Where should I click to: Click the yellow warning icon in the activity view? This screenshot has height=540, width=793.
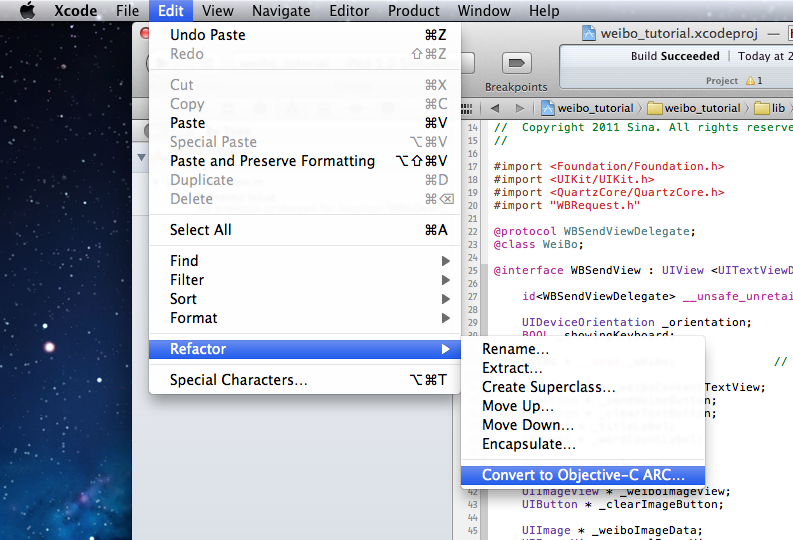[748, 81]
